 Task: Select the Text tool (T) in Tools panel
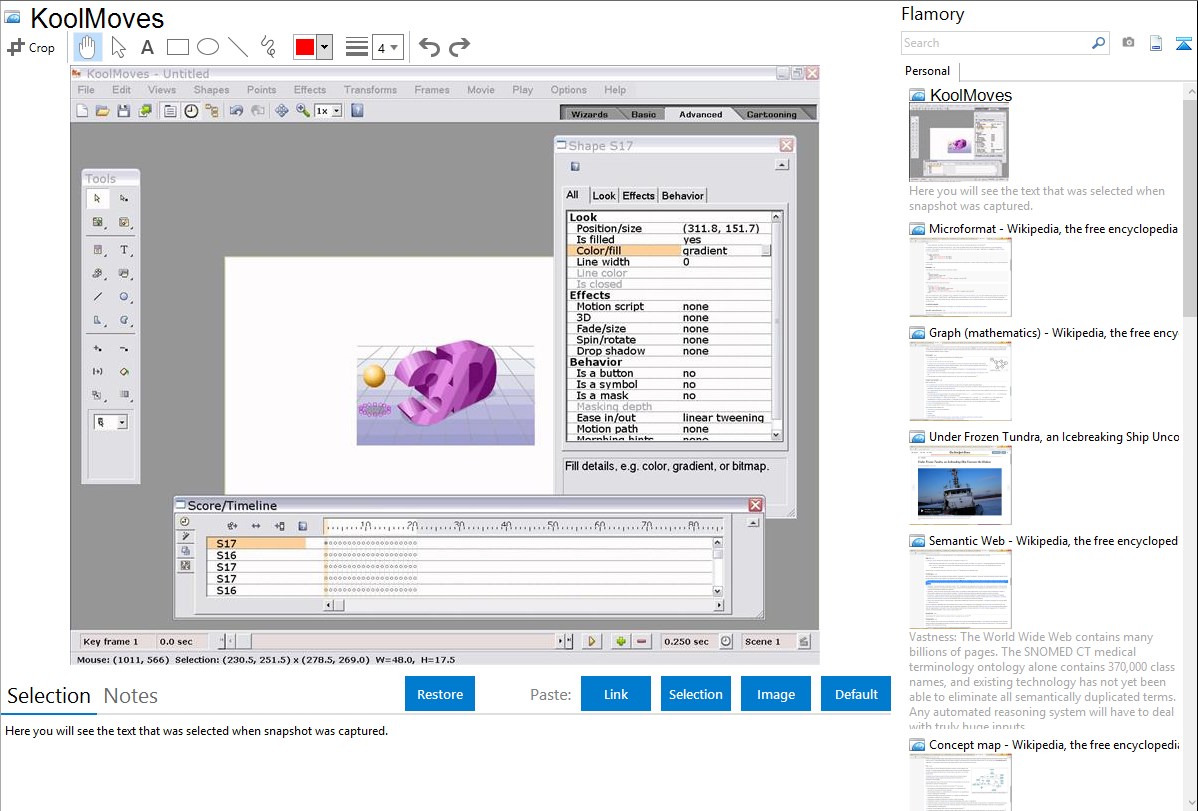[124, 250]
